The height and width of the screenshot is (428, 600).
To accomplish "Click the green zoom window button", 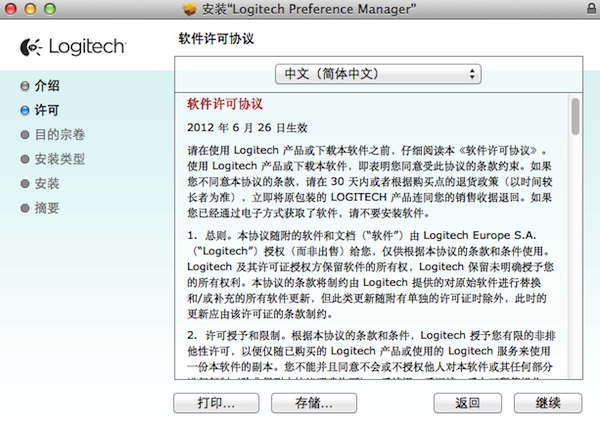I will click(50, 8).
